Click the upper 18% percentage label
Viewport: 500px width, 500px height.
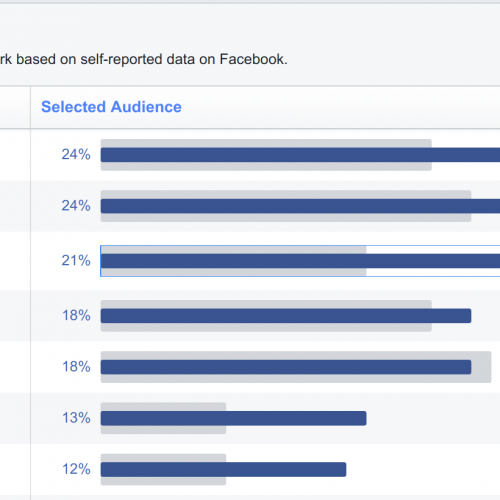pyautogui.click(x=76, y=315)
